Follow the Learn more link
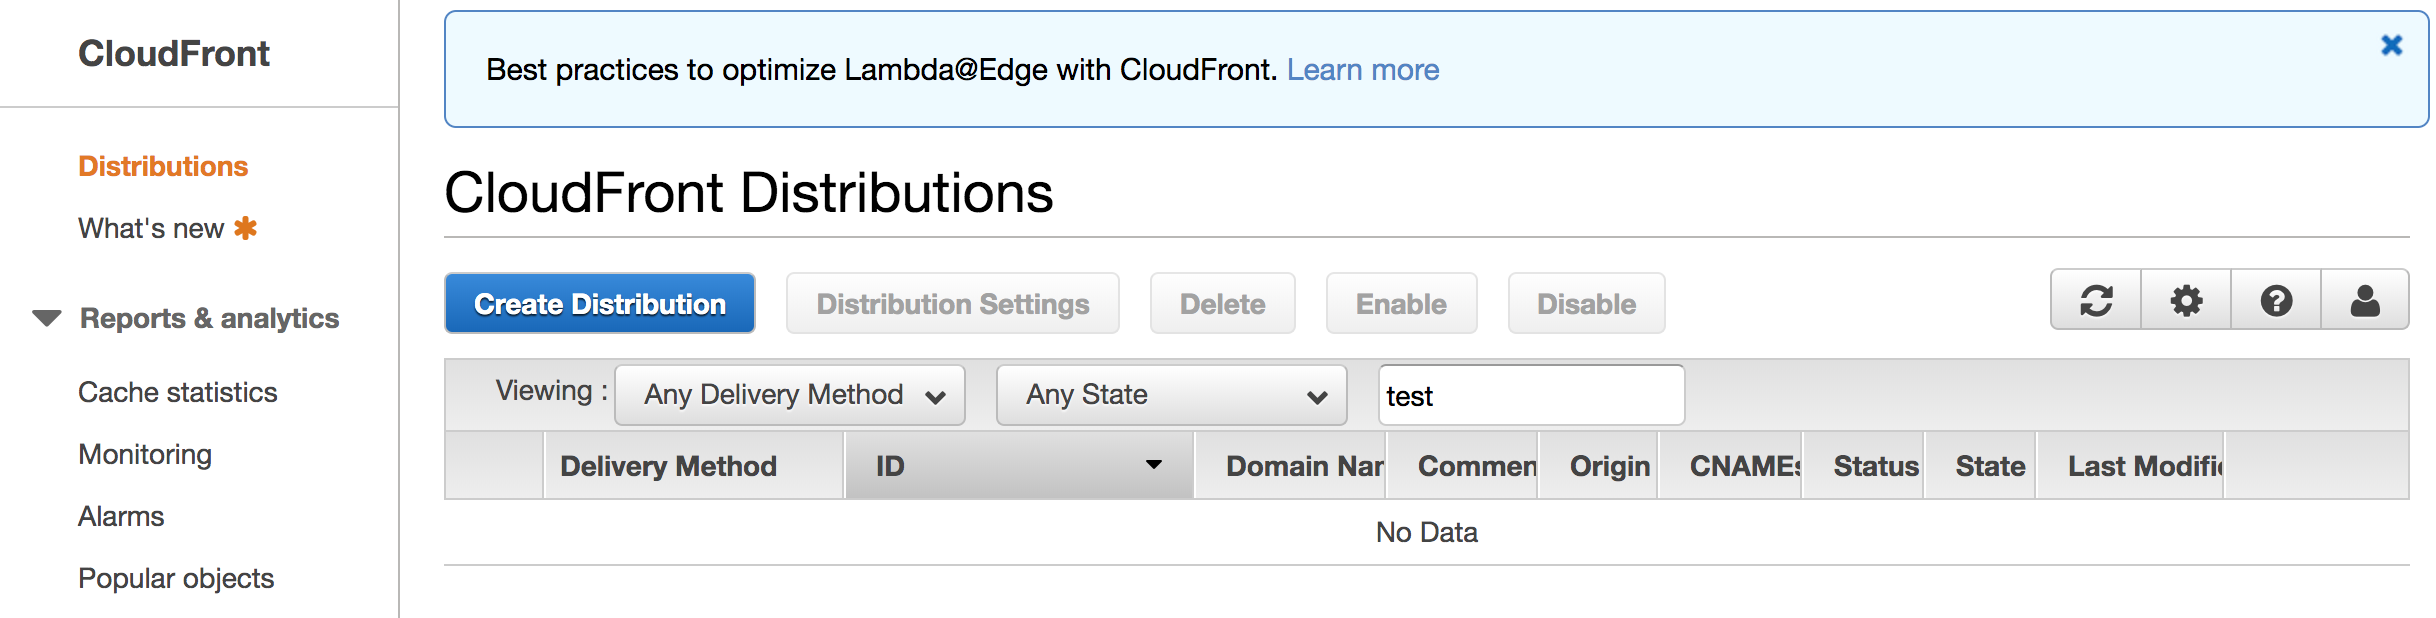Viewport: 2436px width, 618px height. (x=1363, y=70)
